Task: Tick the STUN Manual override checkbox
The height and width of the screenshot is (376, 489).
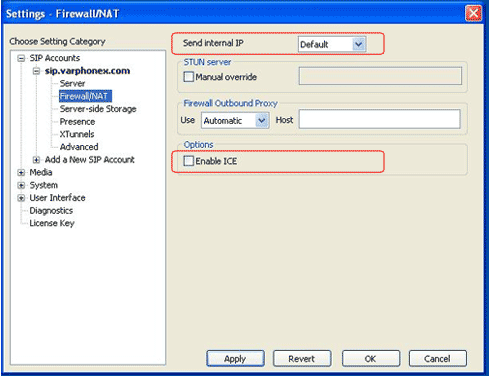Action: pos(189,77)
